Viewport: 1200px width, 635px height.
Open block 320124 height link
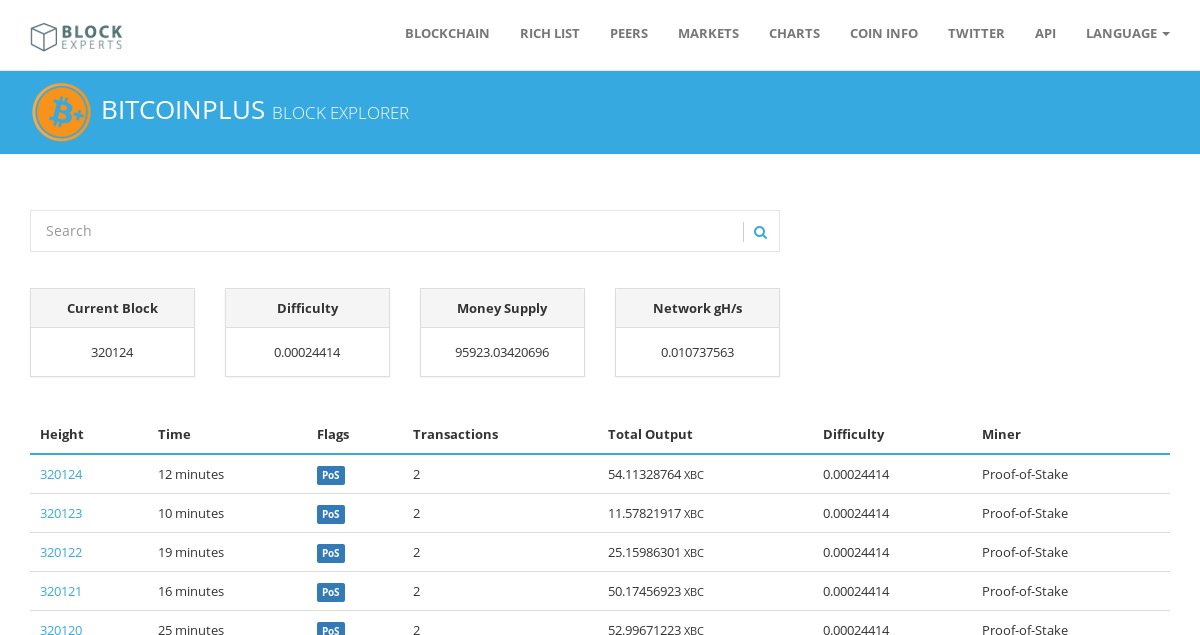pos(61,474)
